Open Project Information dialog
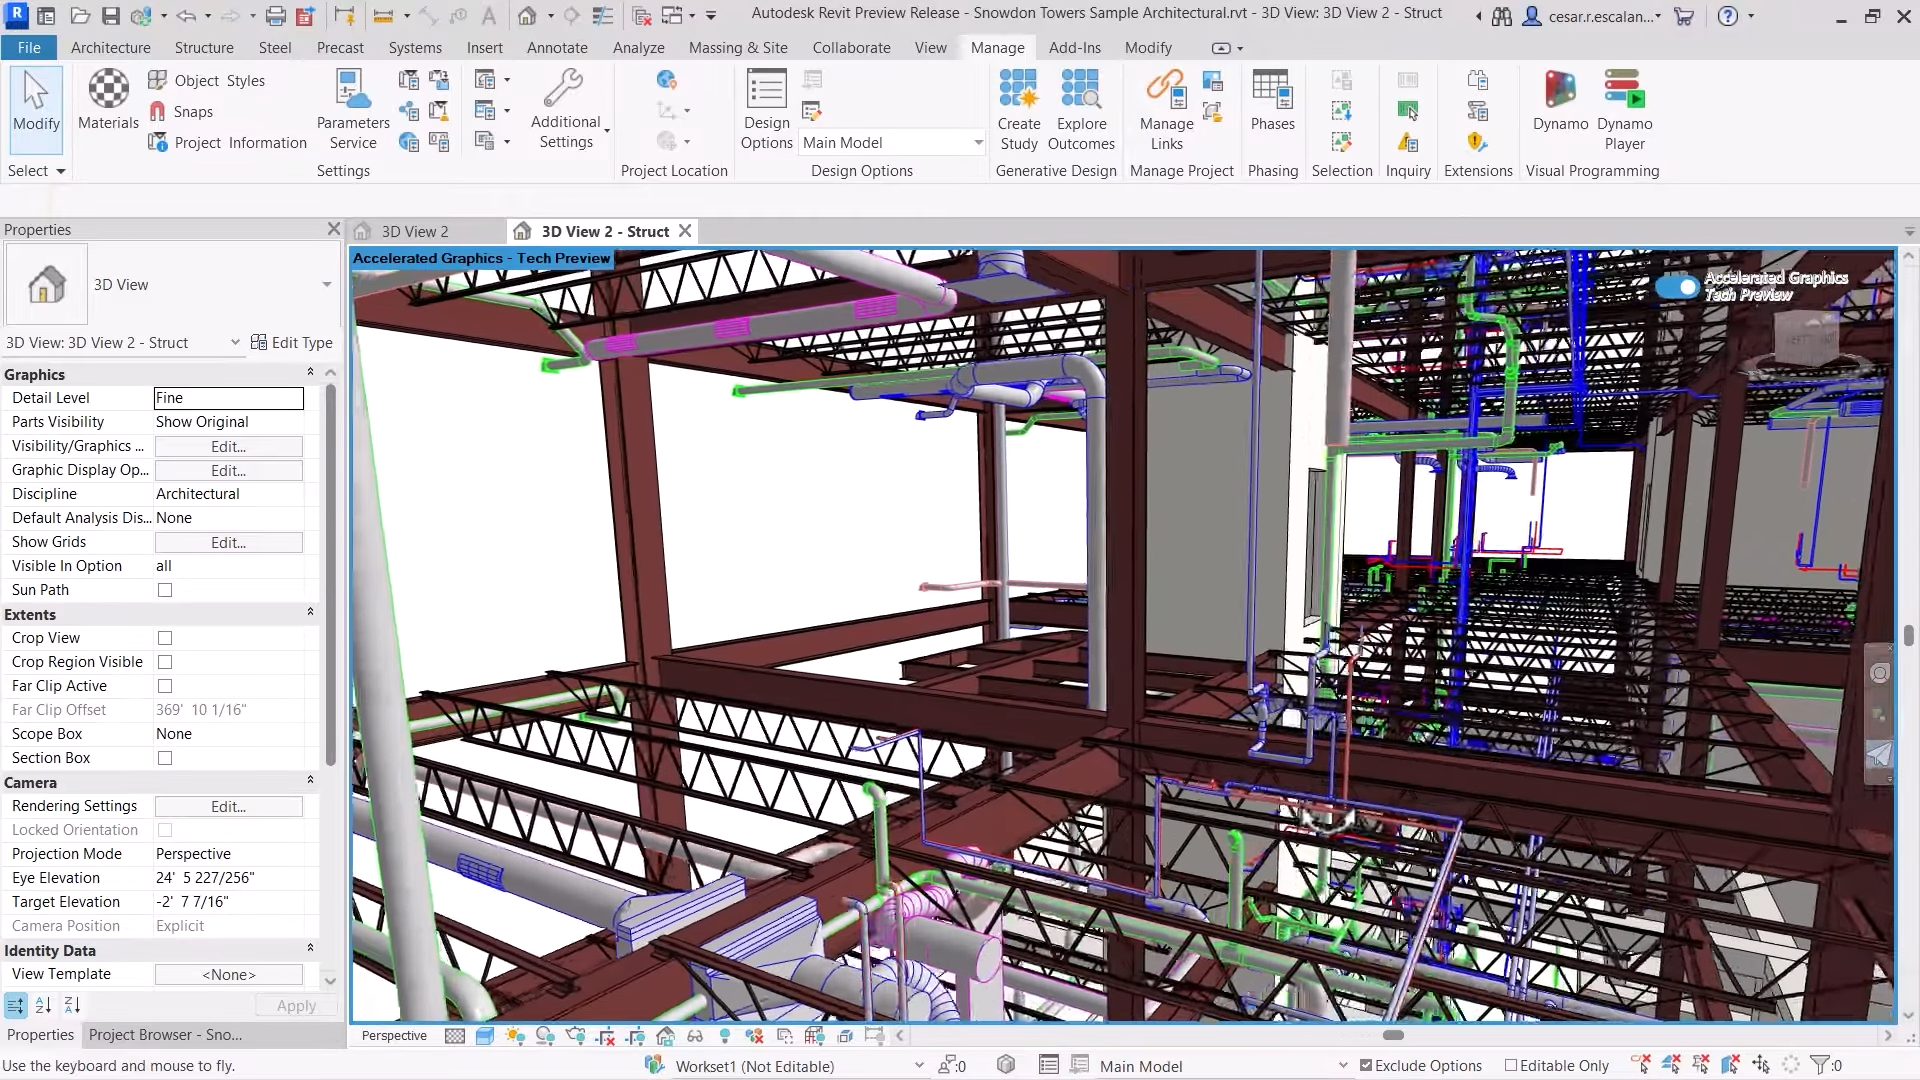Viewport: 1920px width, 1080px height. 227,142
